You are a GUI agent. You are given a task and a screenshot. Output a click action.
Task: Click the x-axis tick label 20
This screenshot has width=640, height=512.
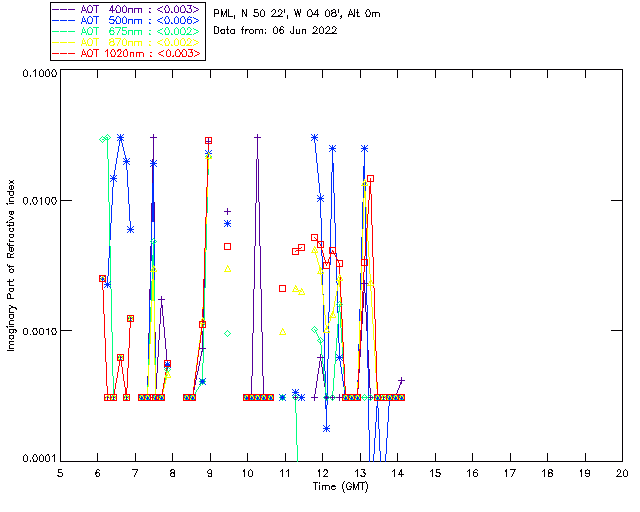point(621,472)
